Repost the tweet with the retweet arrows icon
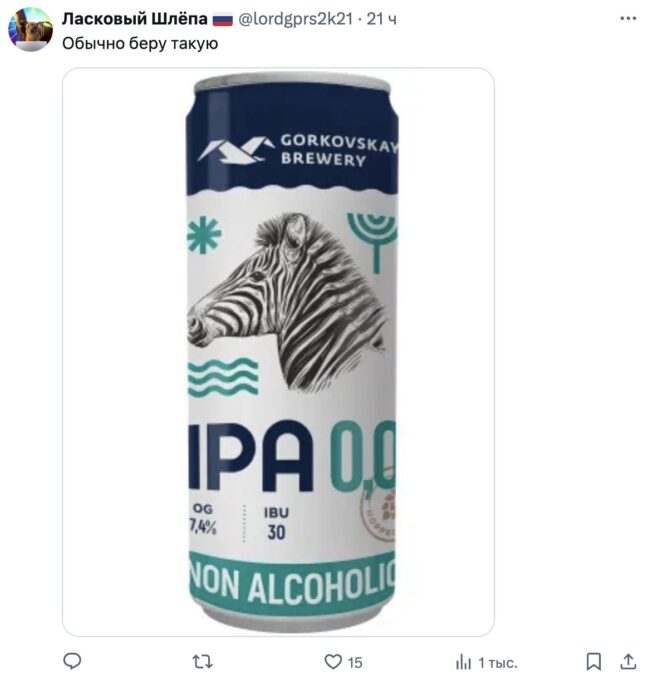This screenshot has width=648, height=680. (202, 662)
